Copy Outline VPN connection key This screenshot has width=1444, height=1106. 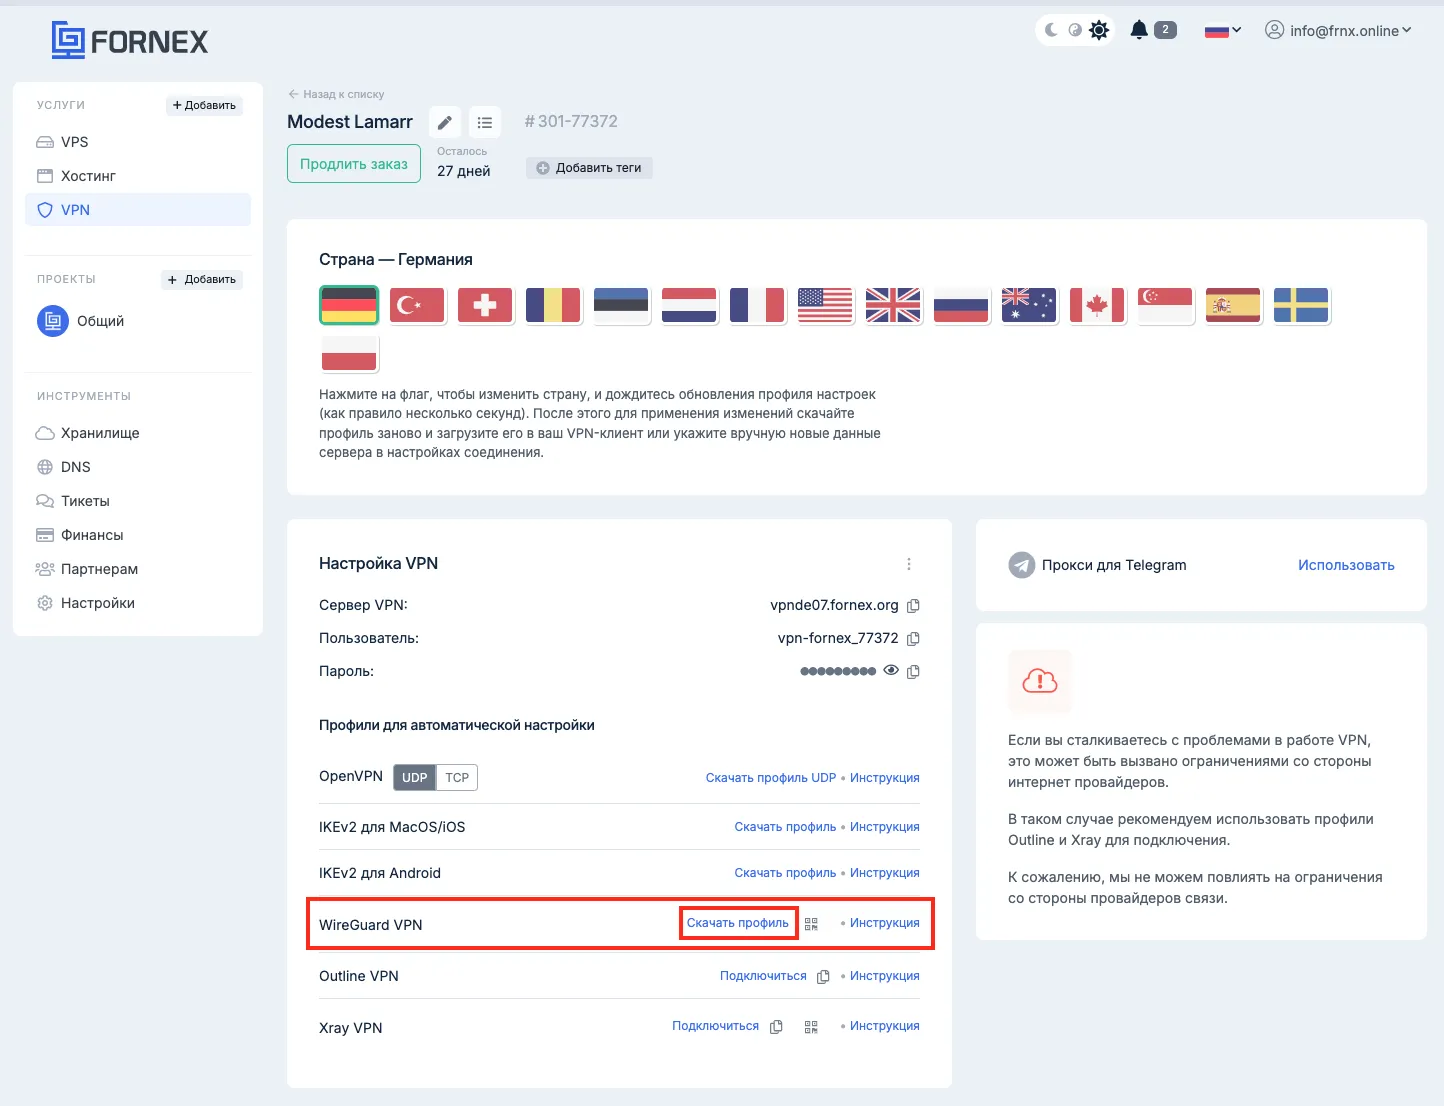point(823,977)
